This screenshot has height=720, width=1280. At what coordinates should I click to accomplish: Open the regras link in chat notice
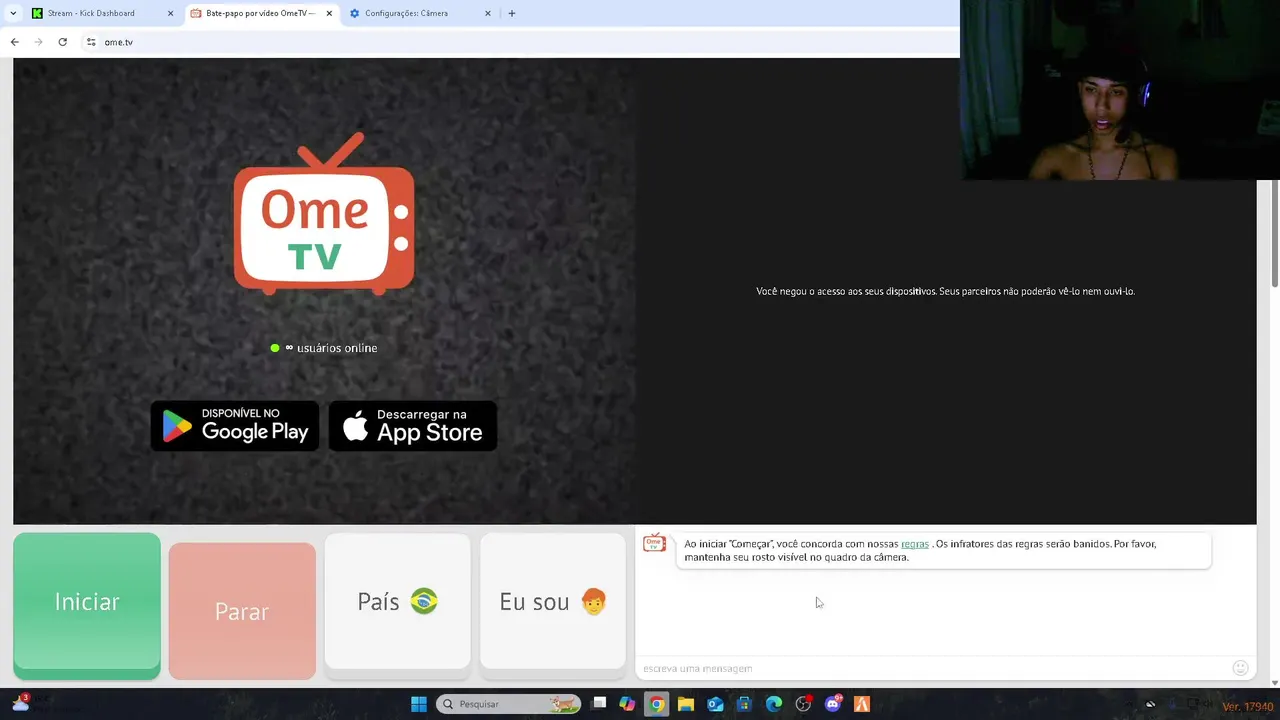pyautogui.click(x=915, y=544)
